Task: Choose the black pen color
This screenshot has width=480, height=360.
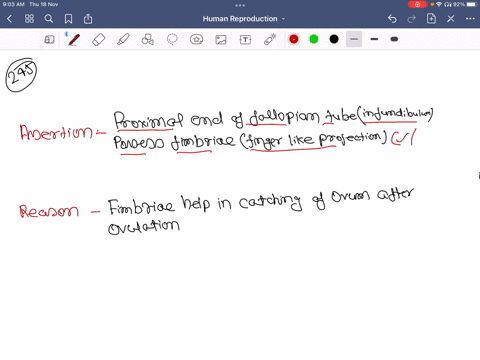Action: [334, 39]
